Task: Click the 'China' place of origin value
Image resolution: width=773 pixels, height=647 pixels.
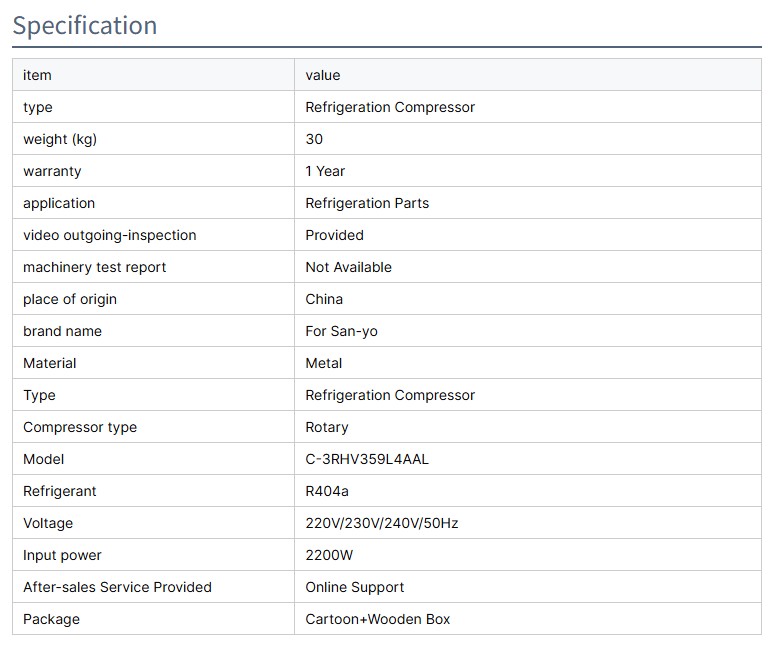Action: 324,299
